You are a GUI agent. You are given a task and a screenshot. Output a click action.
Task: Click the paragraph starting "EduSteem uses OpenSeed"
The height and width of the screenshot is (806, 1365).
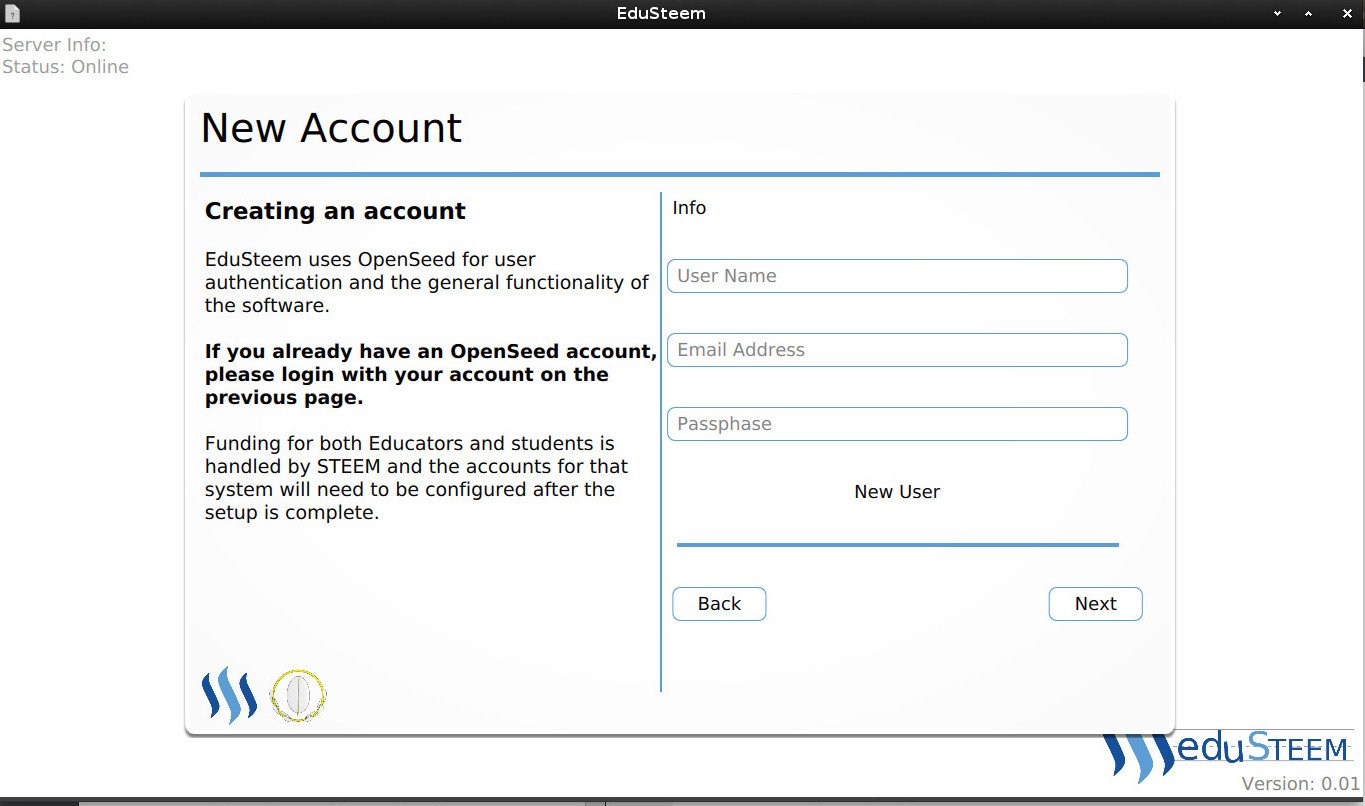coord(427,283)
